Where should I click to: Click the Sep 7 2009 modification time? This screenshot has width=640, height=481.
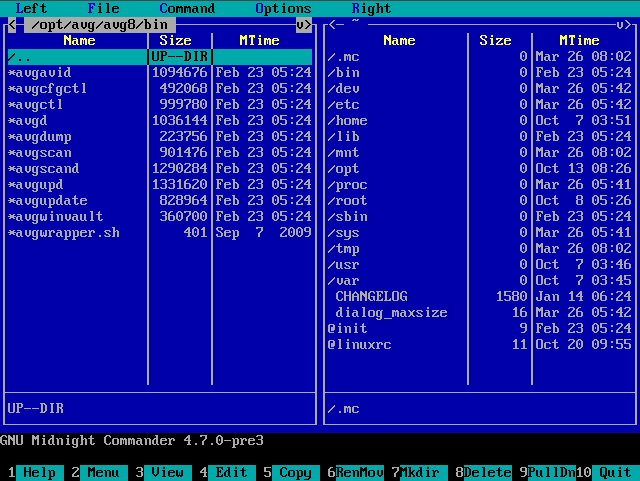tap(263, 233)
